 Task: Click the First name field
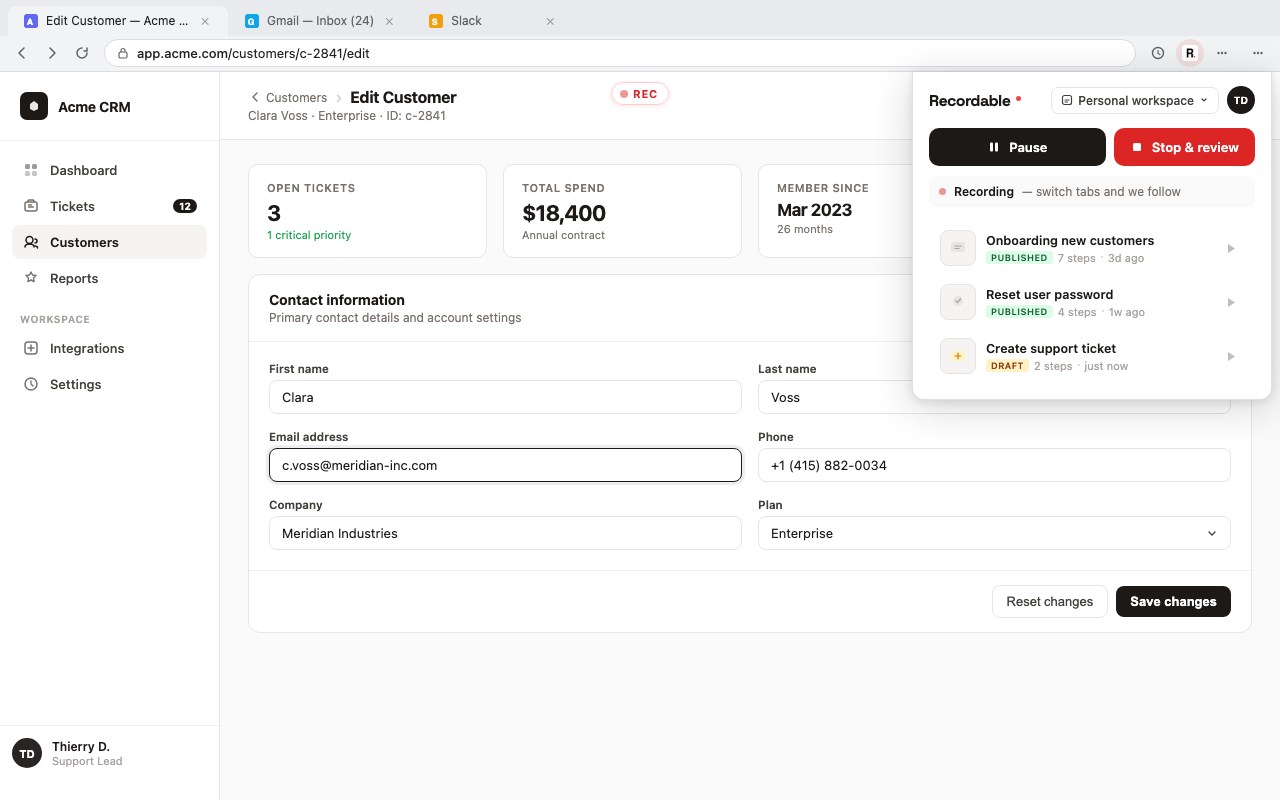click(505, 397)
